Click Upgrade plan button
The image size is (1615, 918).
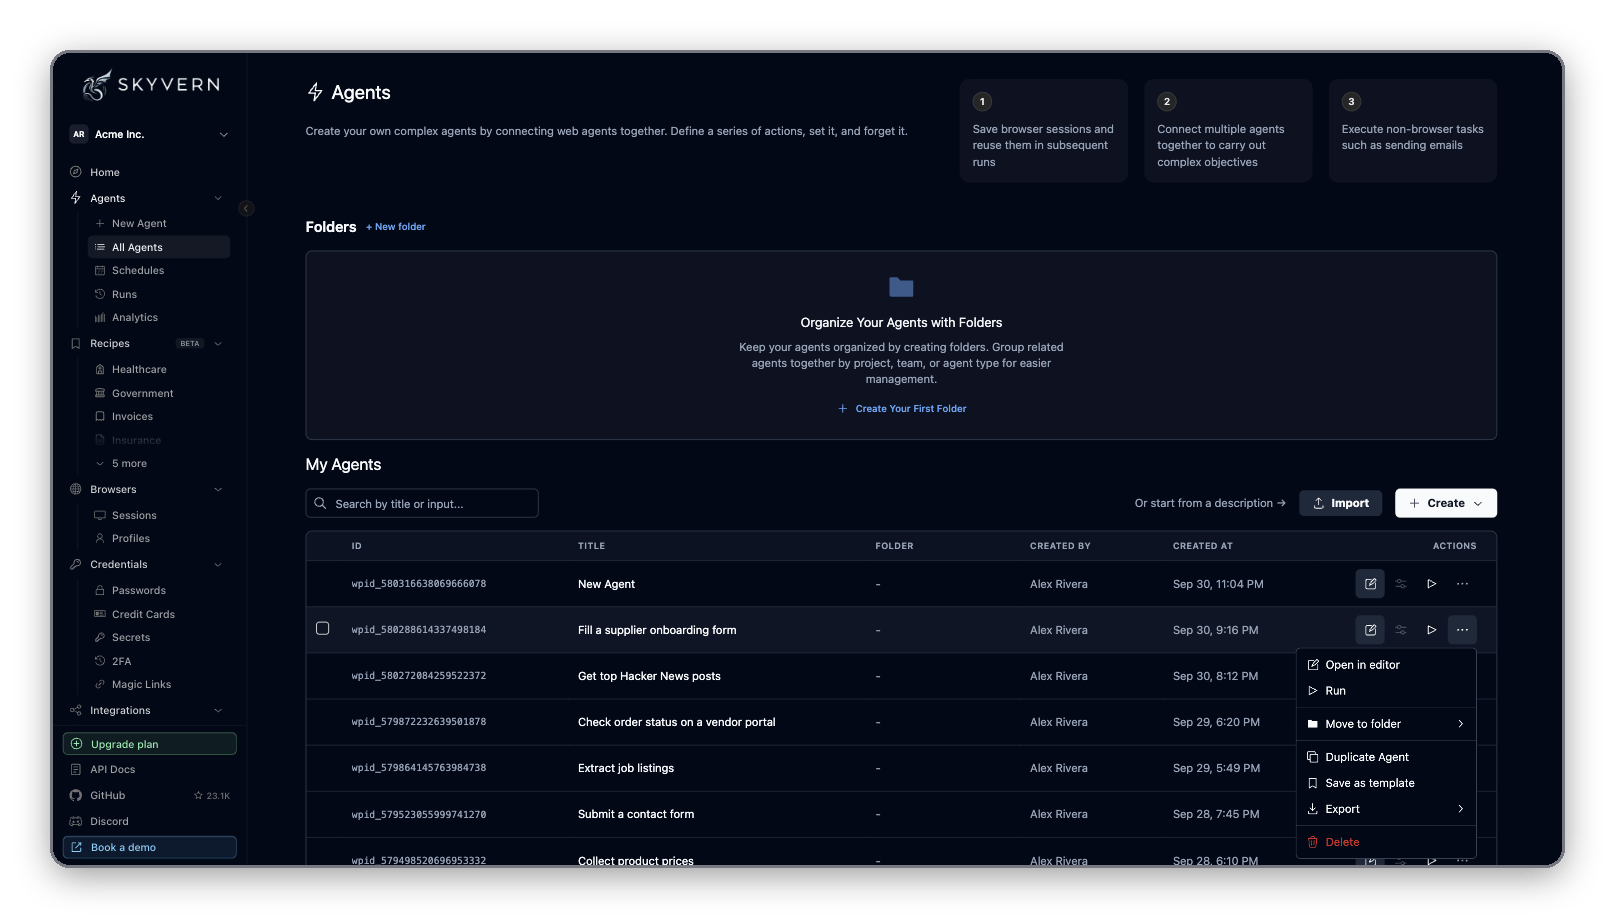click(150, 744)
